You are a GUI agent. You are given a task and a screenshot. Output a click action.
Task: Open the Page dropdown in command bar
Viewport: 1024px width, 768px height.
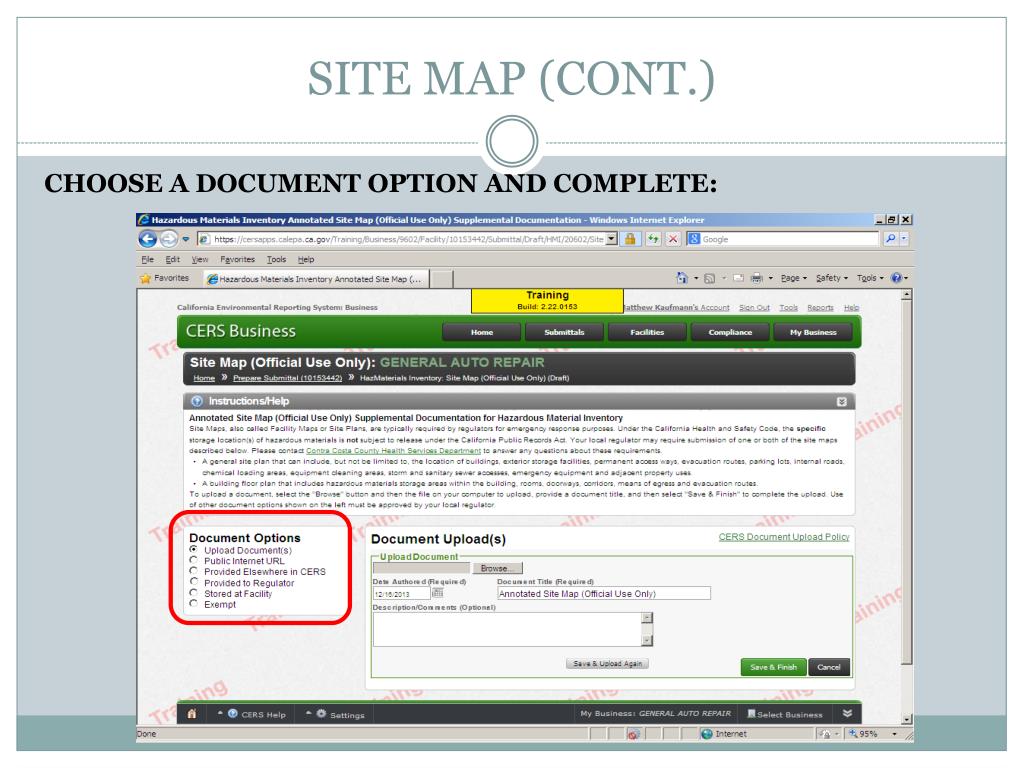[x=793, y=278]
